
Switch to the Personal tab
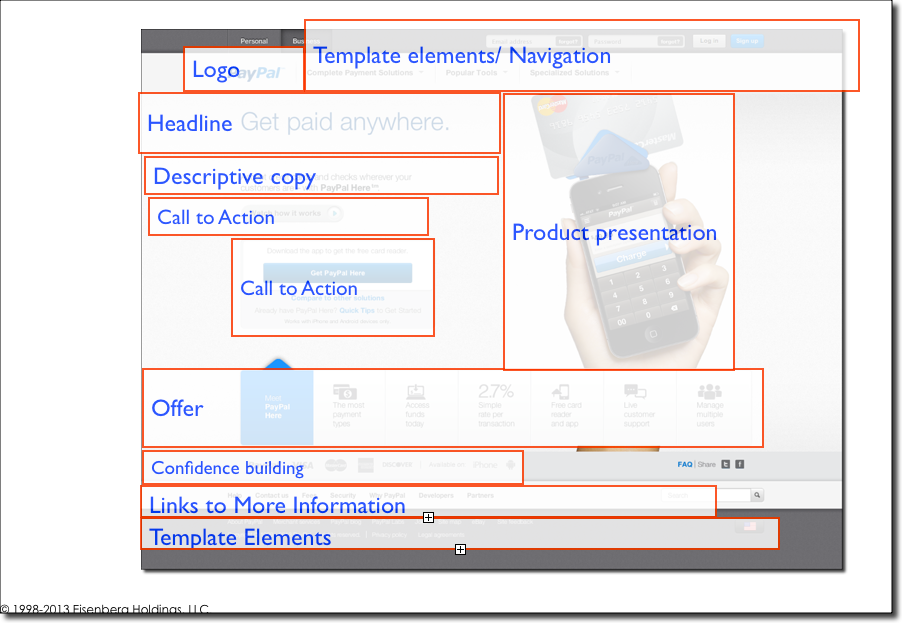click(254, 41)
